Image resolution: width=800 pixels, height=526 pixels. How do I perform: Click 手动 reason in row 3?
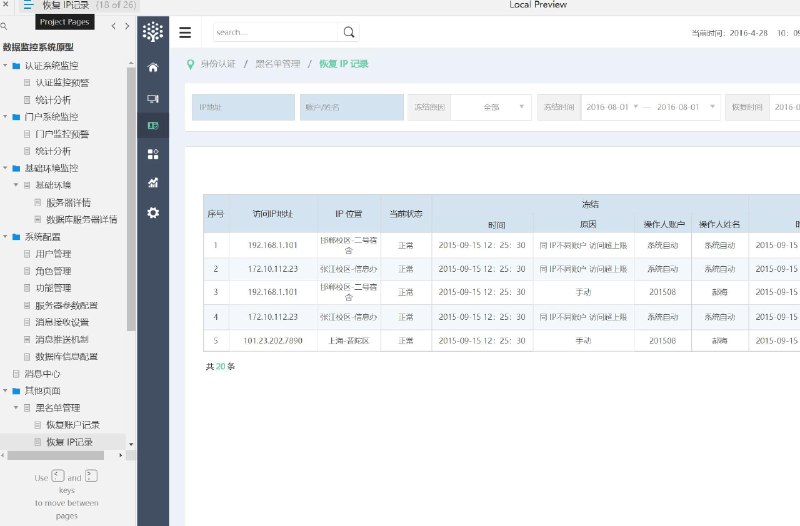tap(583, 292)
